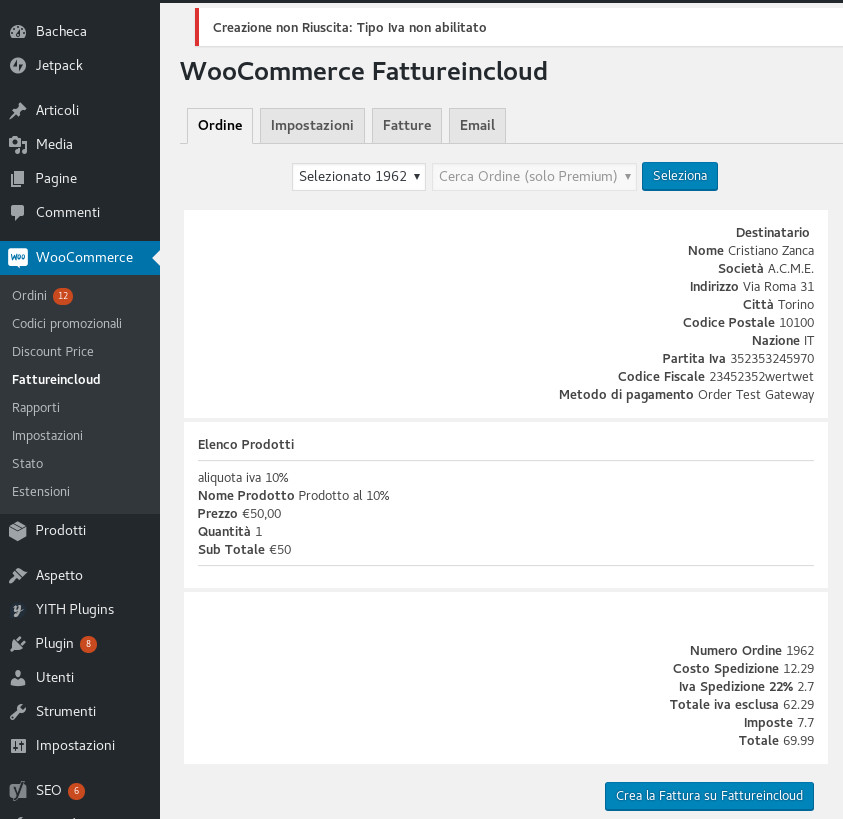Go to Bacheca in the sidebar
The image size is (843, 819).
[61, 32]
